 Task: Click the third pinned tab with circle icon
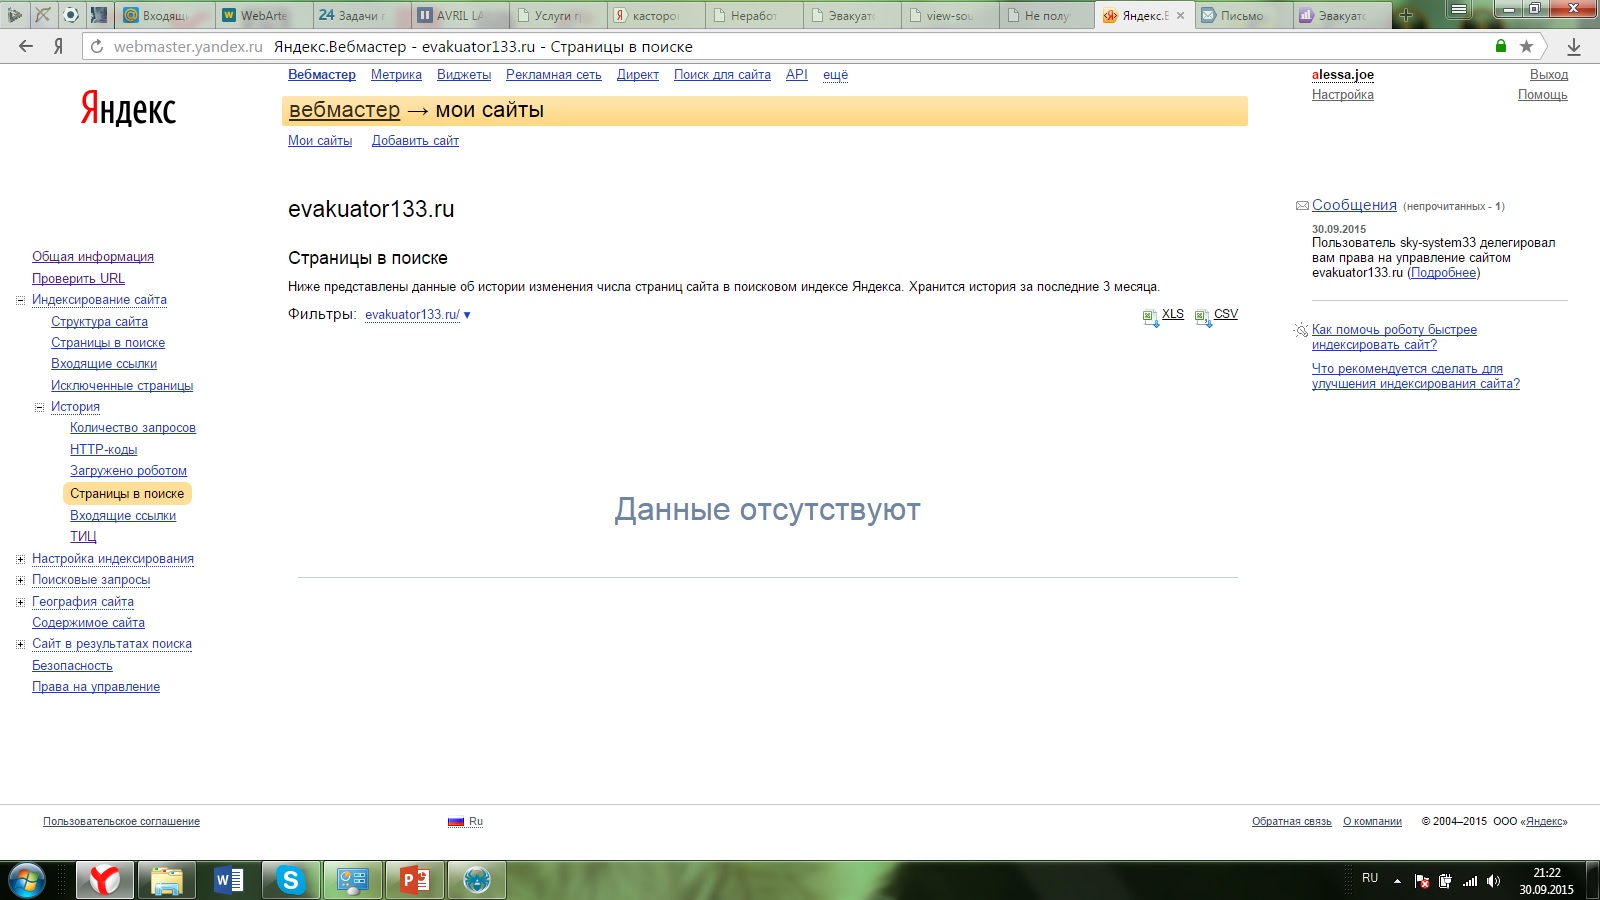click(70, 15)
